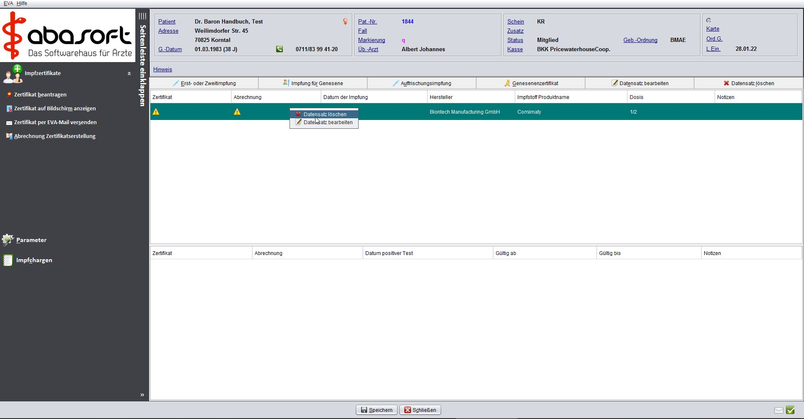Click the green phone icon

(279, 49)
